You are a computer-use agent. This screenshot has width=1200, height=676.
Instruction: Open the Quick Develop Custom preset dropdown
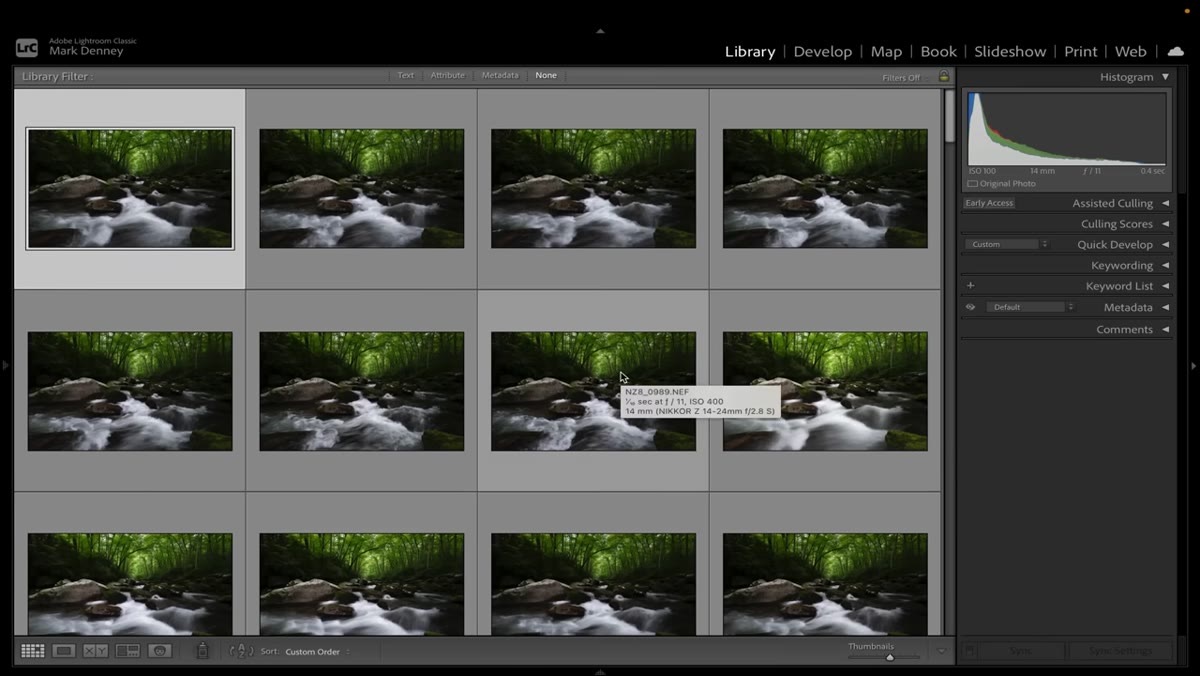tap(1008, 244)
